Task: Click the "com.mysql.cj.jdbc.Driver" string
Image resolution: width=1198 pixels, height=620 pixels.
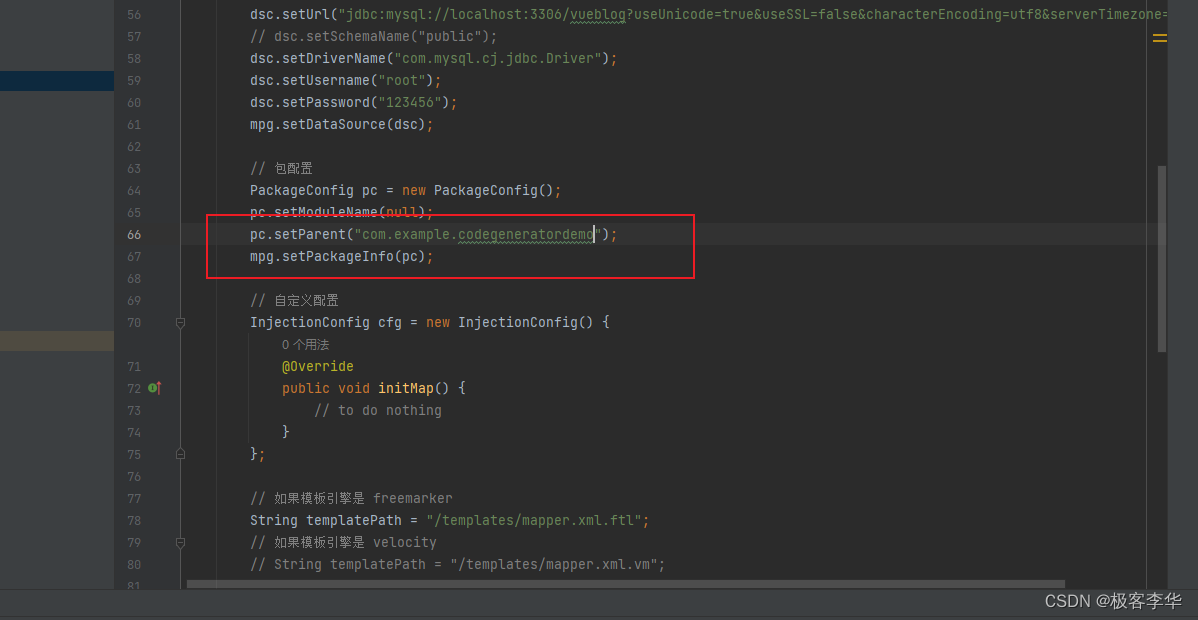Action: click(x=500, y=59)
